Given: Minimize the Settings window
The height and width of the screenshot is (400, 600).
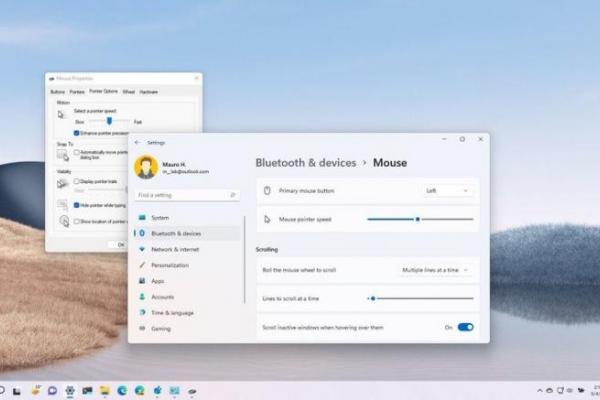Looking at the screenshot, I should coord(444,139).
